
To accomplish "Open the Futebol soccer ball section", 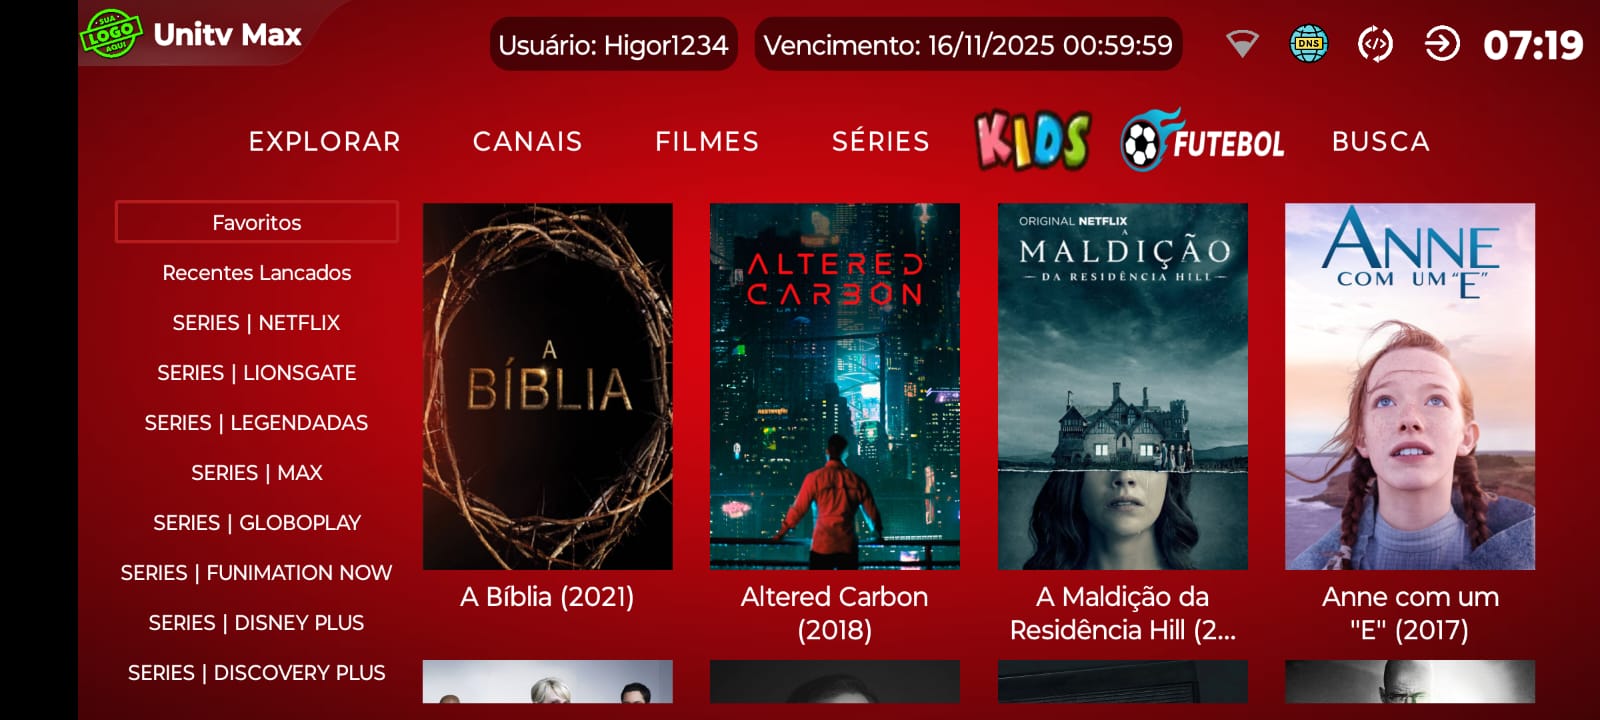I will 1203,141.
